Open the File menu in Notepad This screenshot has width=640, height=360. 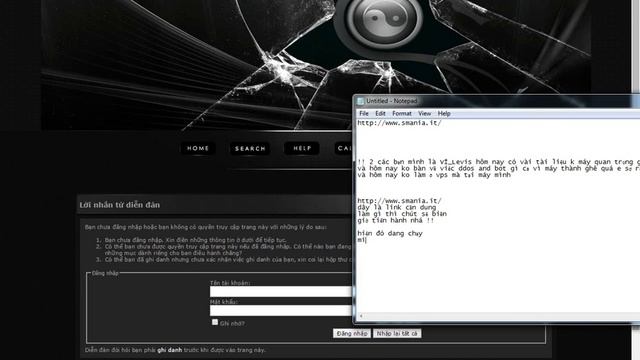point(364,113)
